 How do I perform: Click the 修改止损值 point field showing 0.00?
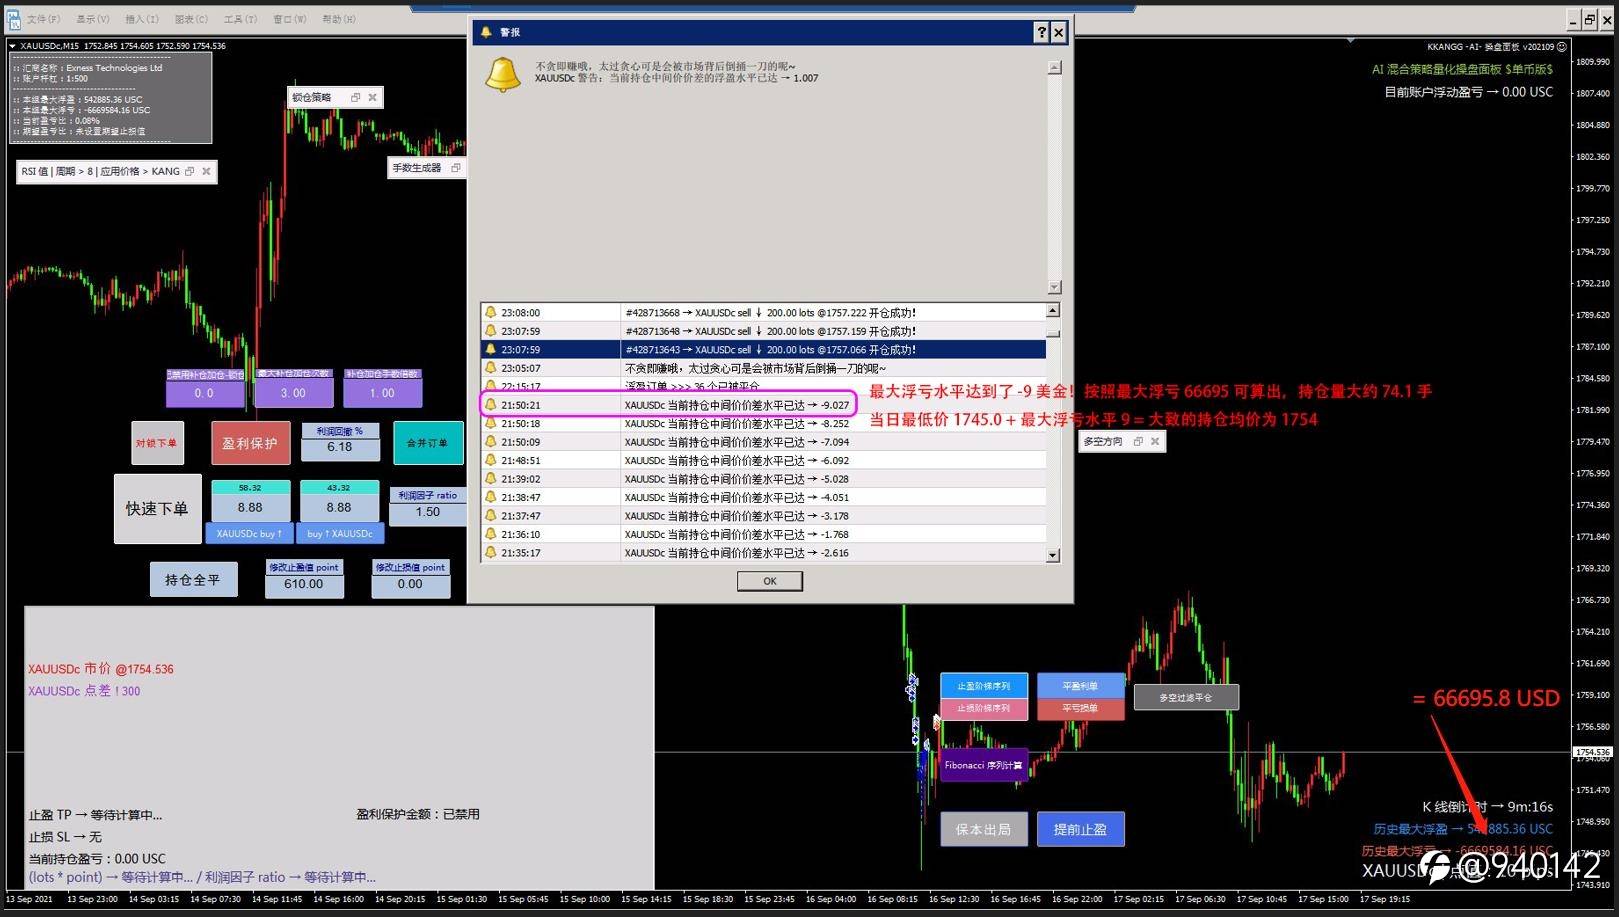point(410,584)
